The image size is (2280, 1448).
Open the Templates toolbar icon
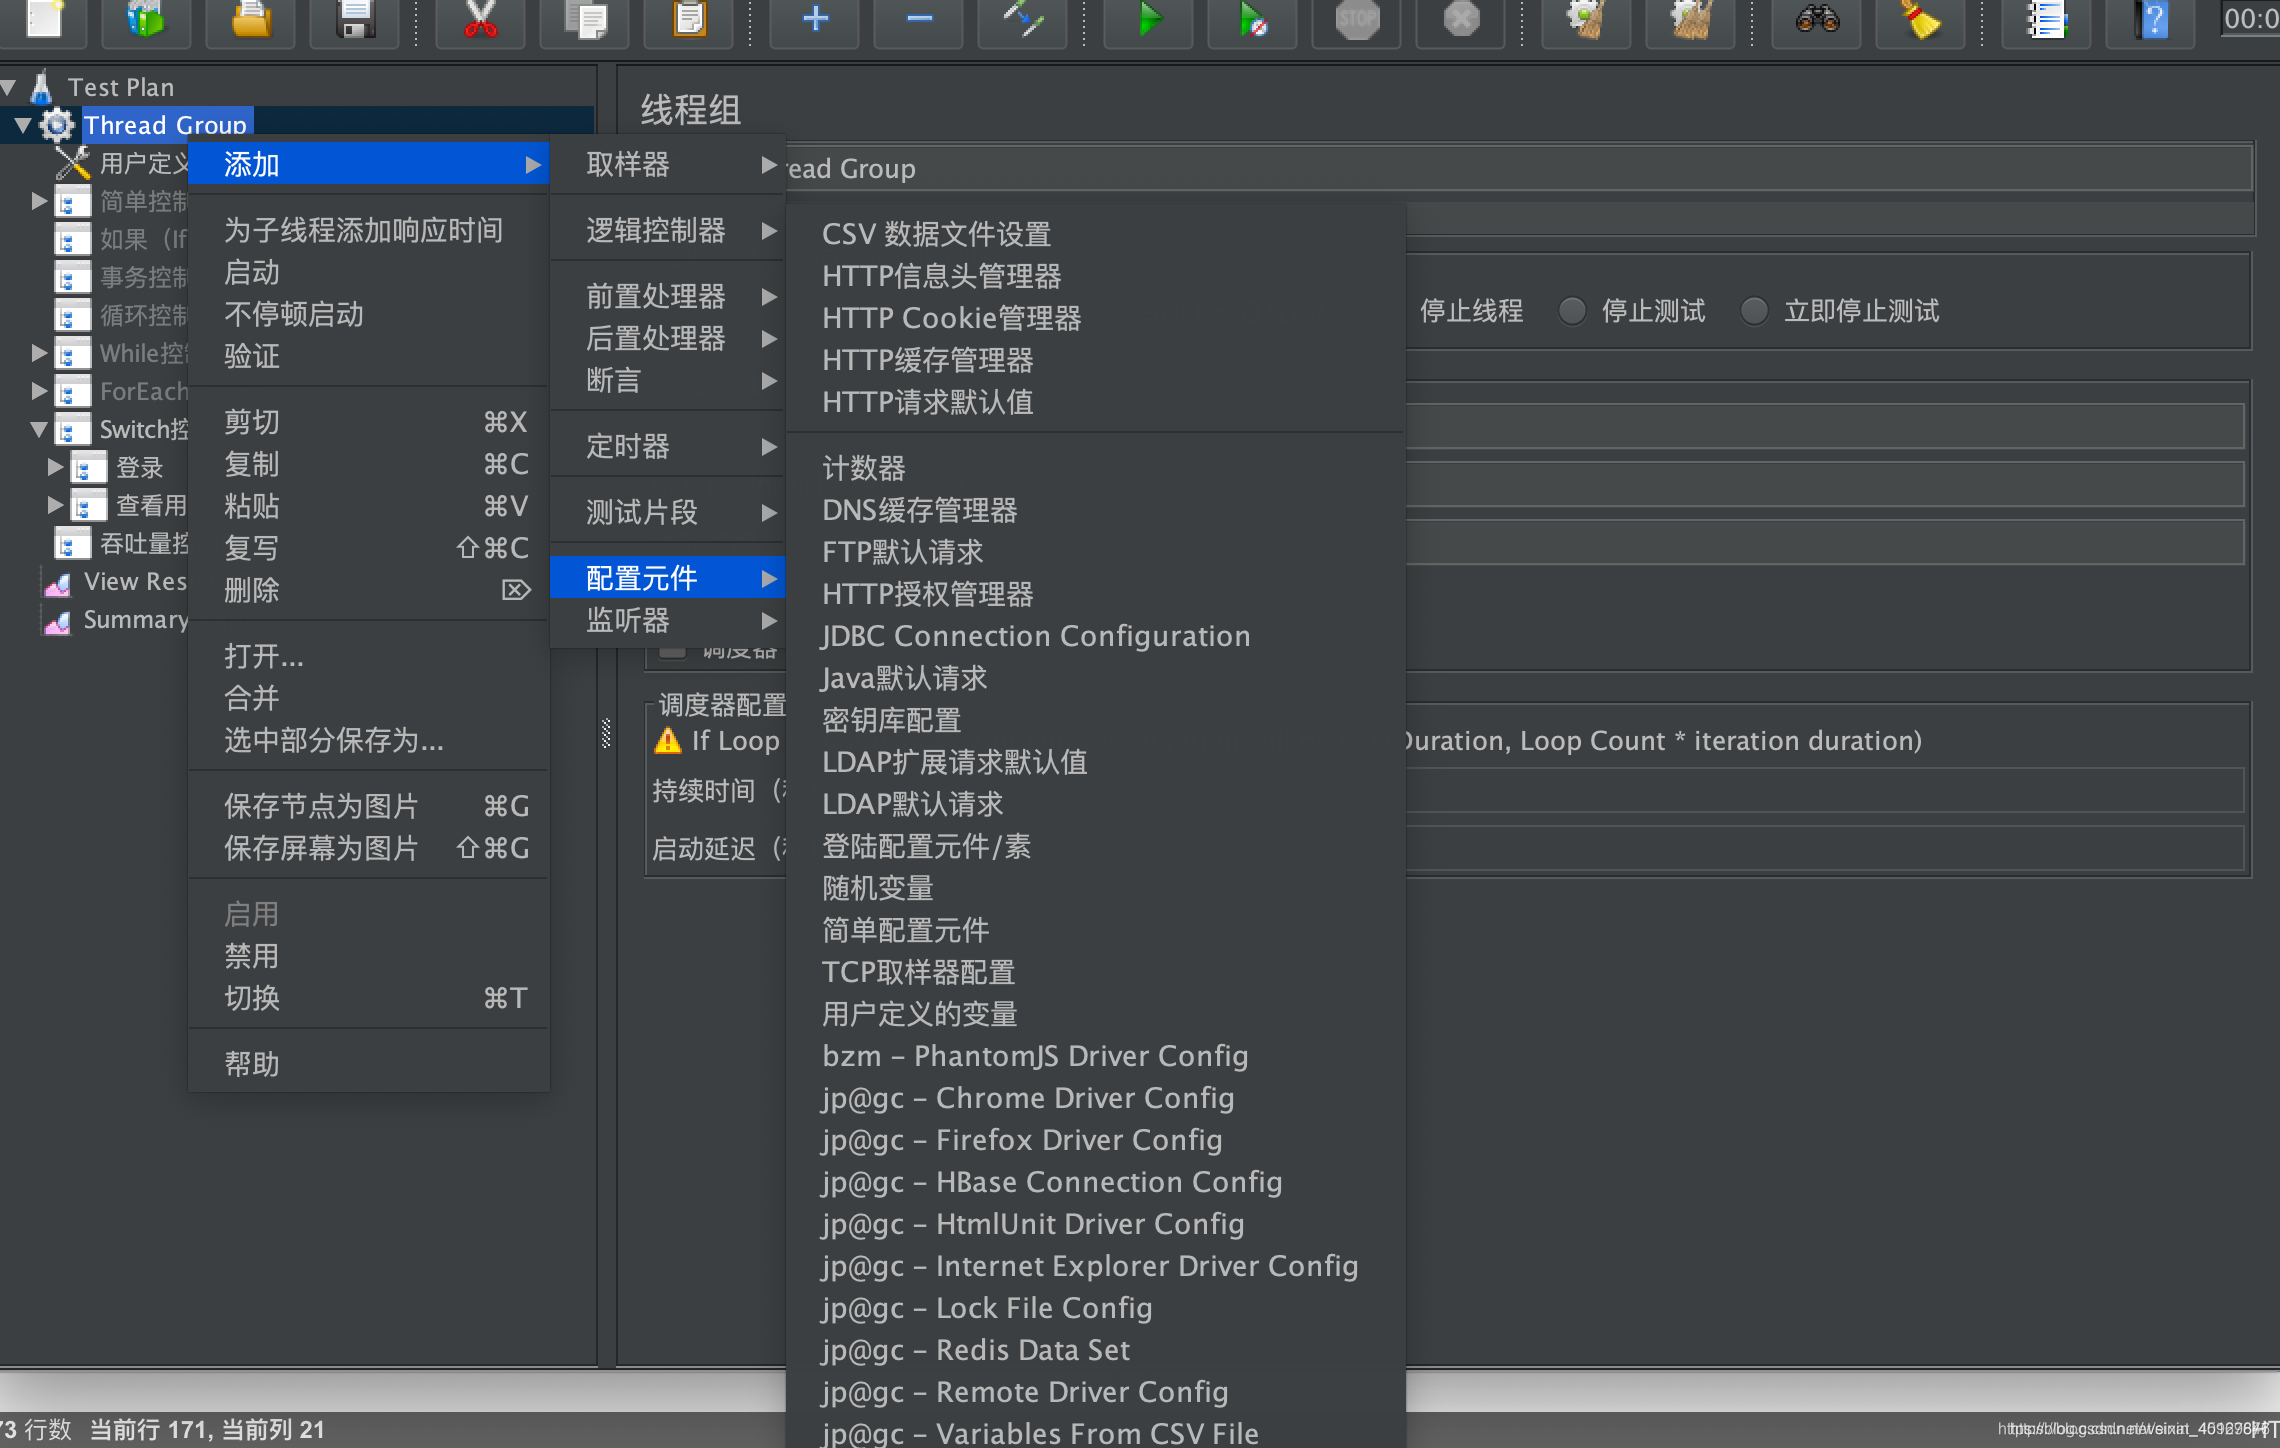pos(146,18)
